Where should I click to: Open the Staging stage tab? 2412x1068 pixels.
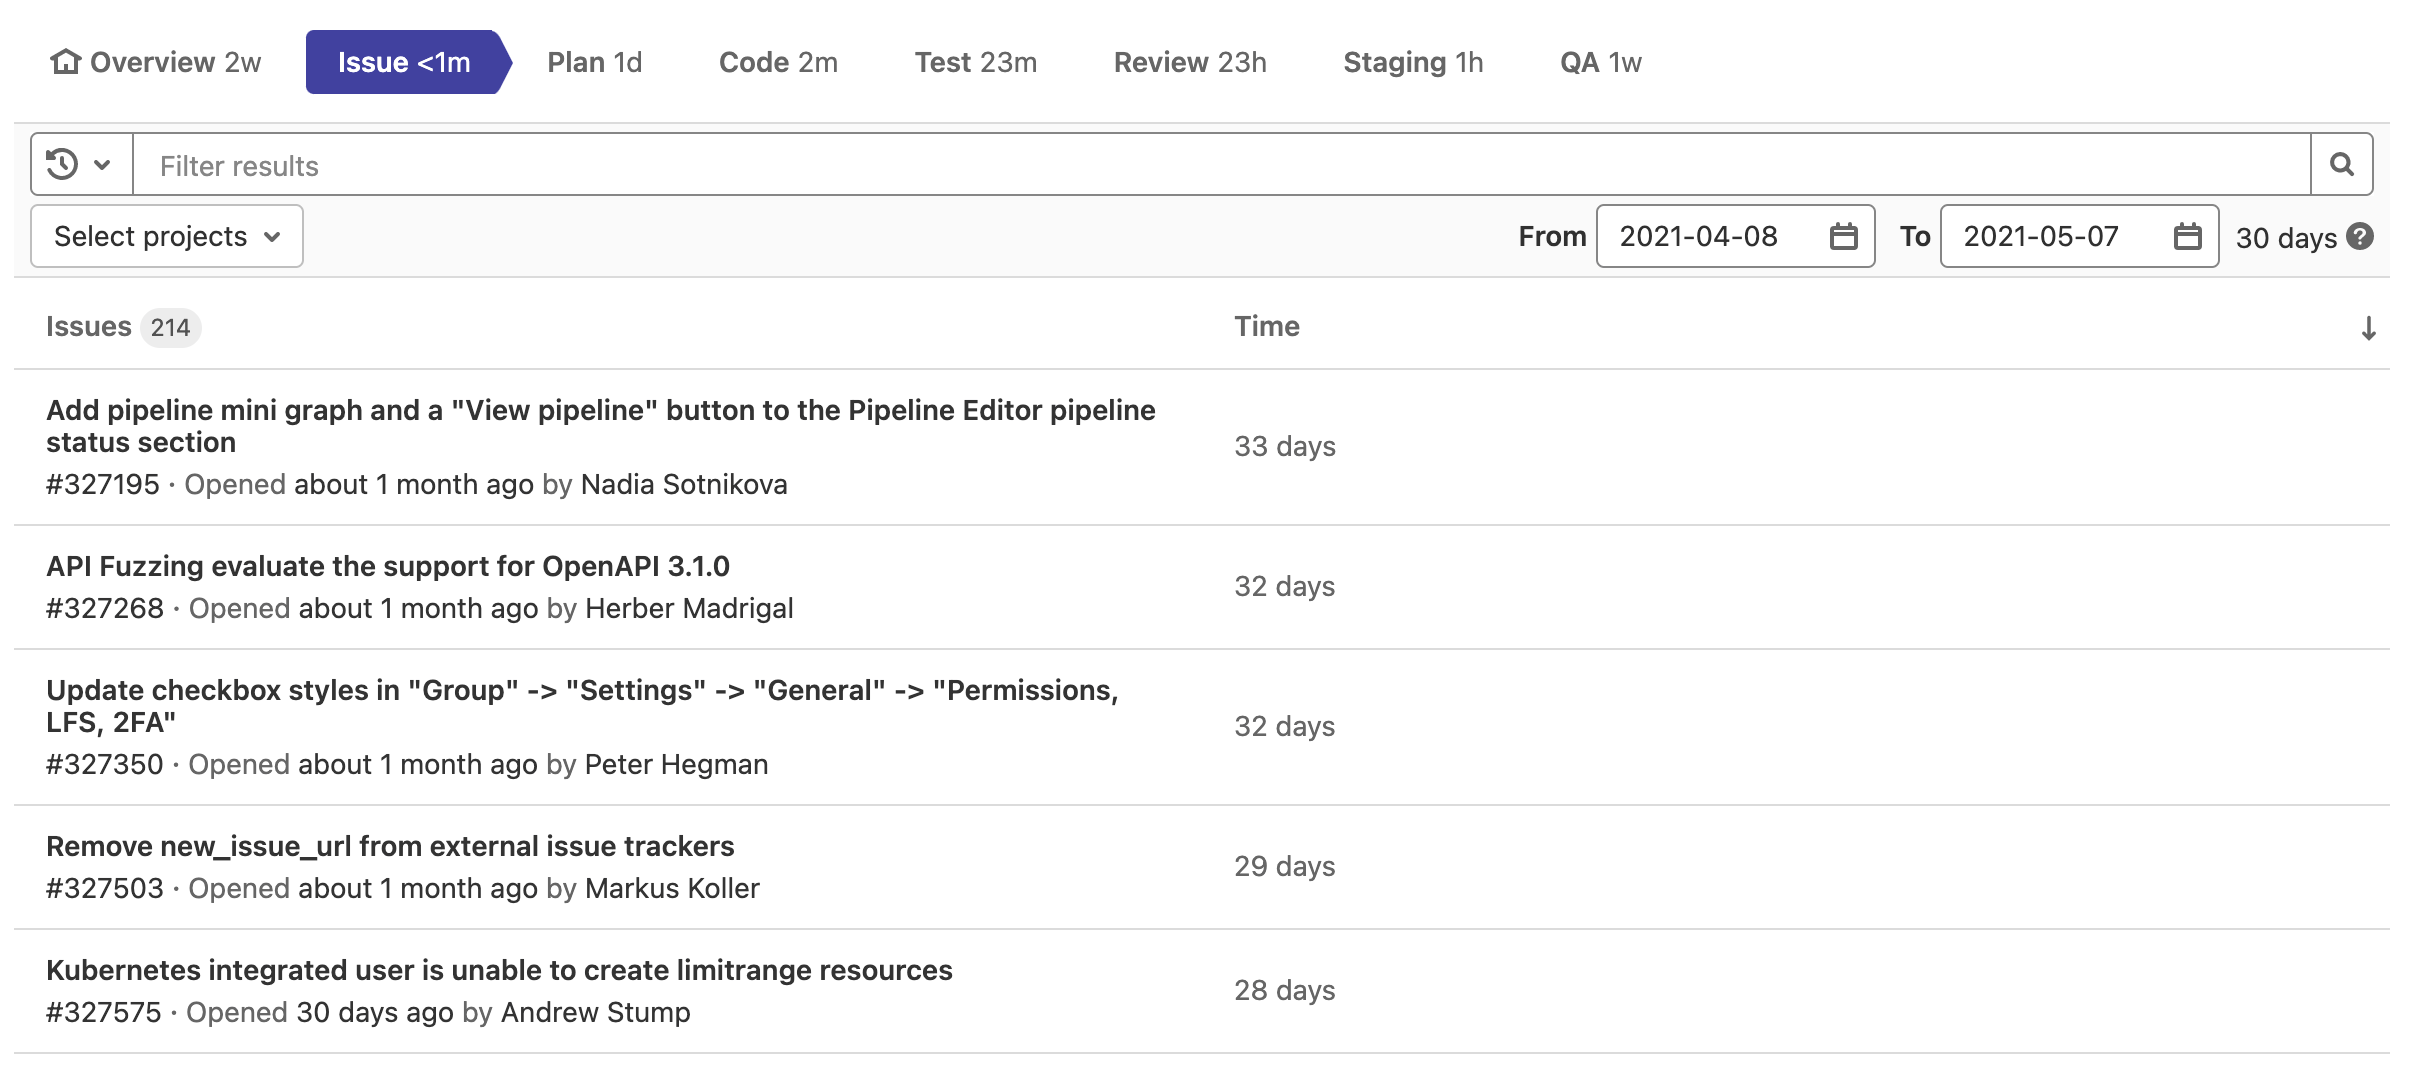click(x=1413, y=62)
